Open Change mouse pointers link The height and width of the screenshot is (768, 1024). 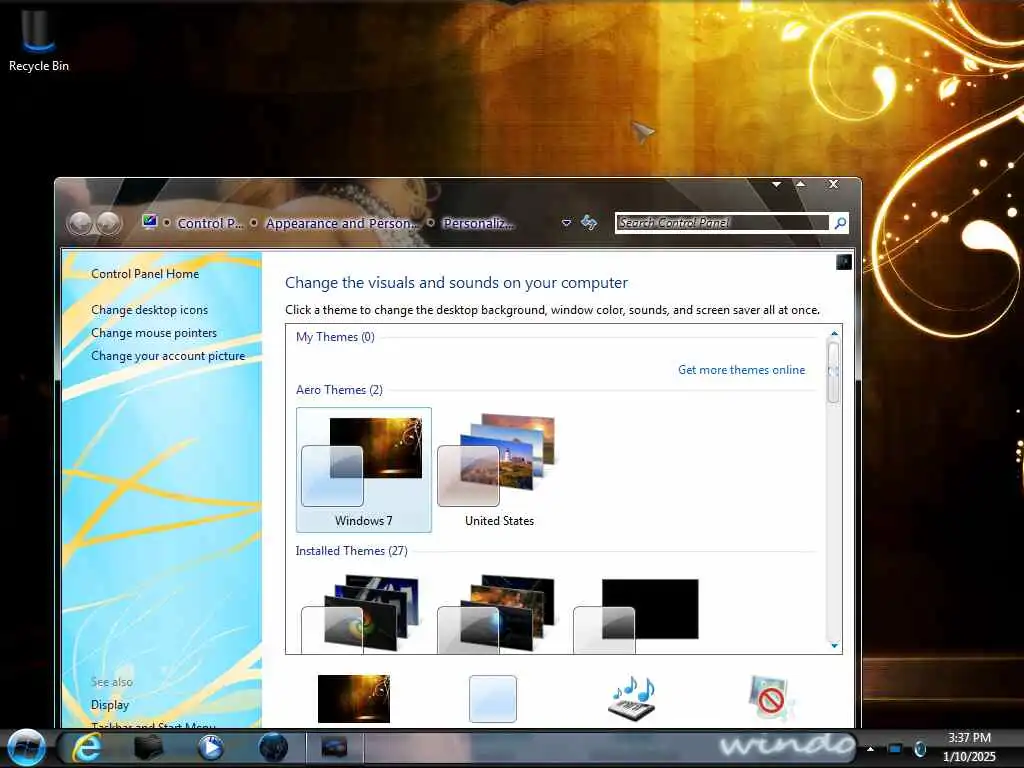pyautogui.click(x=154, y=332)
